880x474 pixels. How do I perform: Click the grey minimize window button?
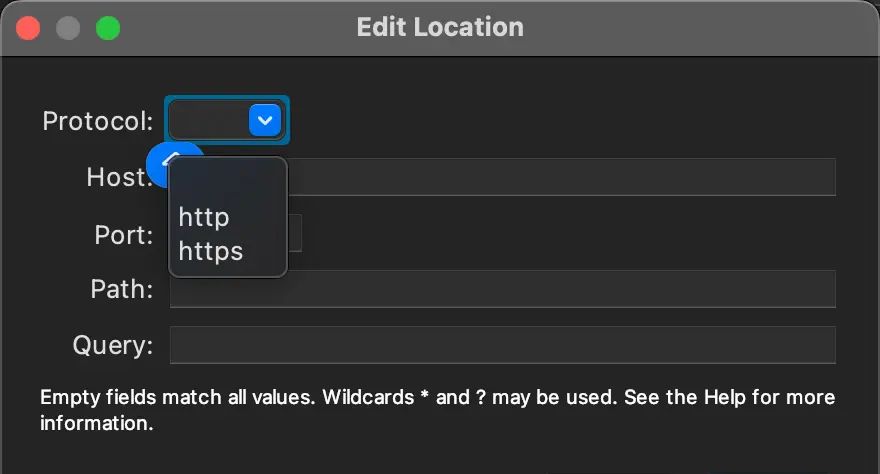click(68, 28)
